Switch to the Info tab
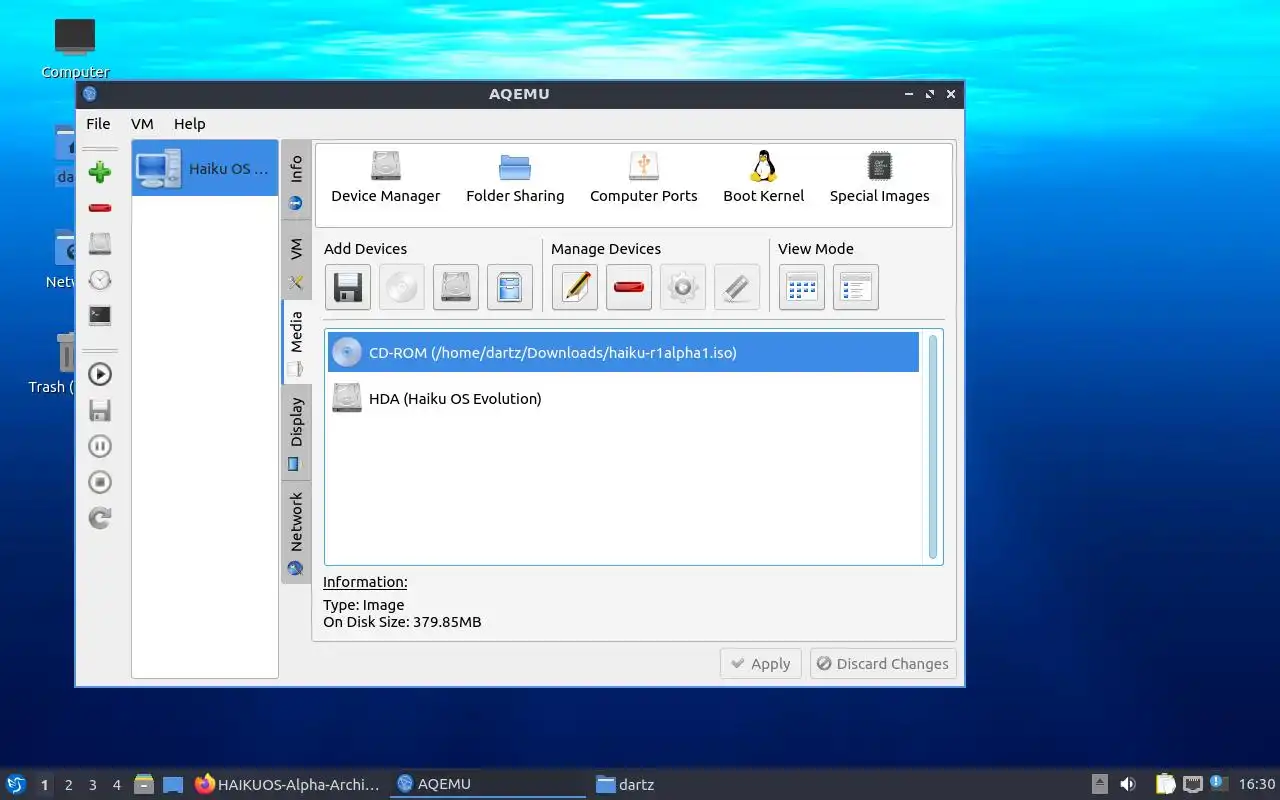This screenshot has height=800, width=1280. (x=296, y=181)
